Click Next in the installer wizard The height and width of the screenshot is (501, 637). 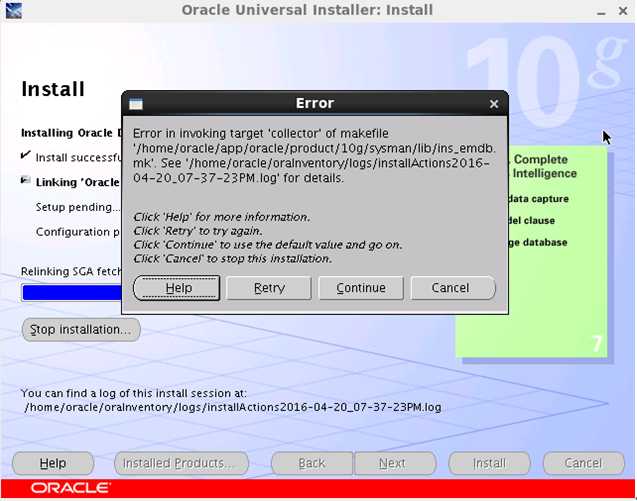tap(395, 463)
